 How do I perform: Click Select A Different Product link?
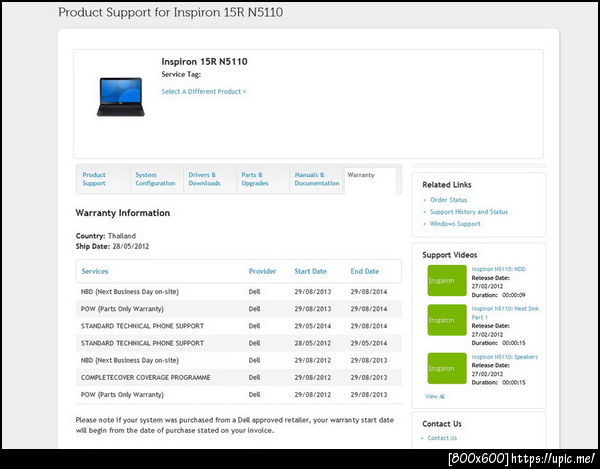coord(204,91)
